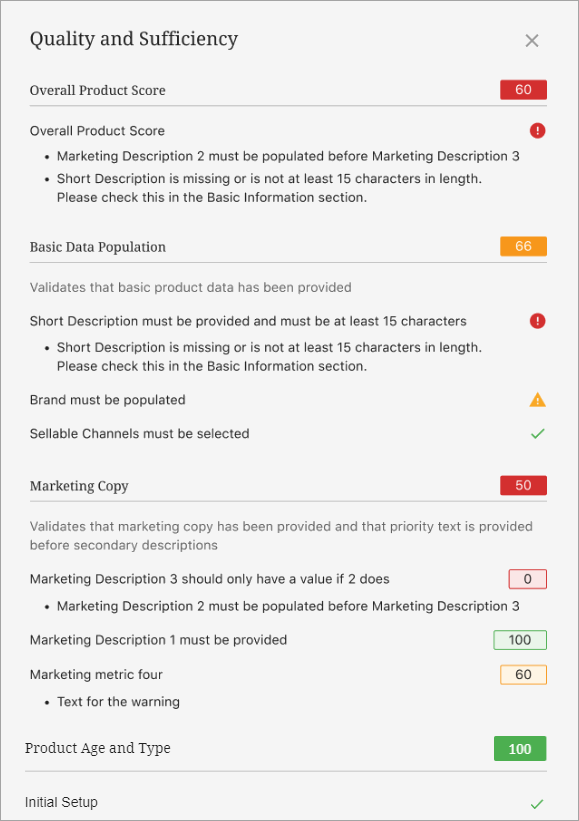Select the Brand must be populated rule
This screenshot has height=821, width=579.
pyautogui.click(x=107, y=400)
